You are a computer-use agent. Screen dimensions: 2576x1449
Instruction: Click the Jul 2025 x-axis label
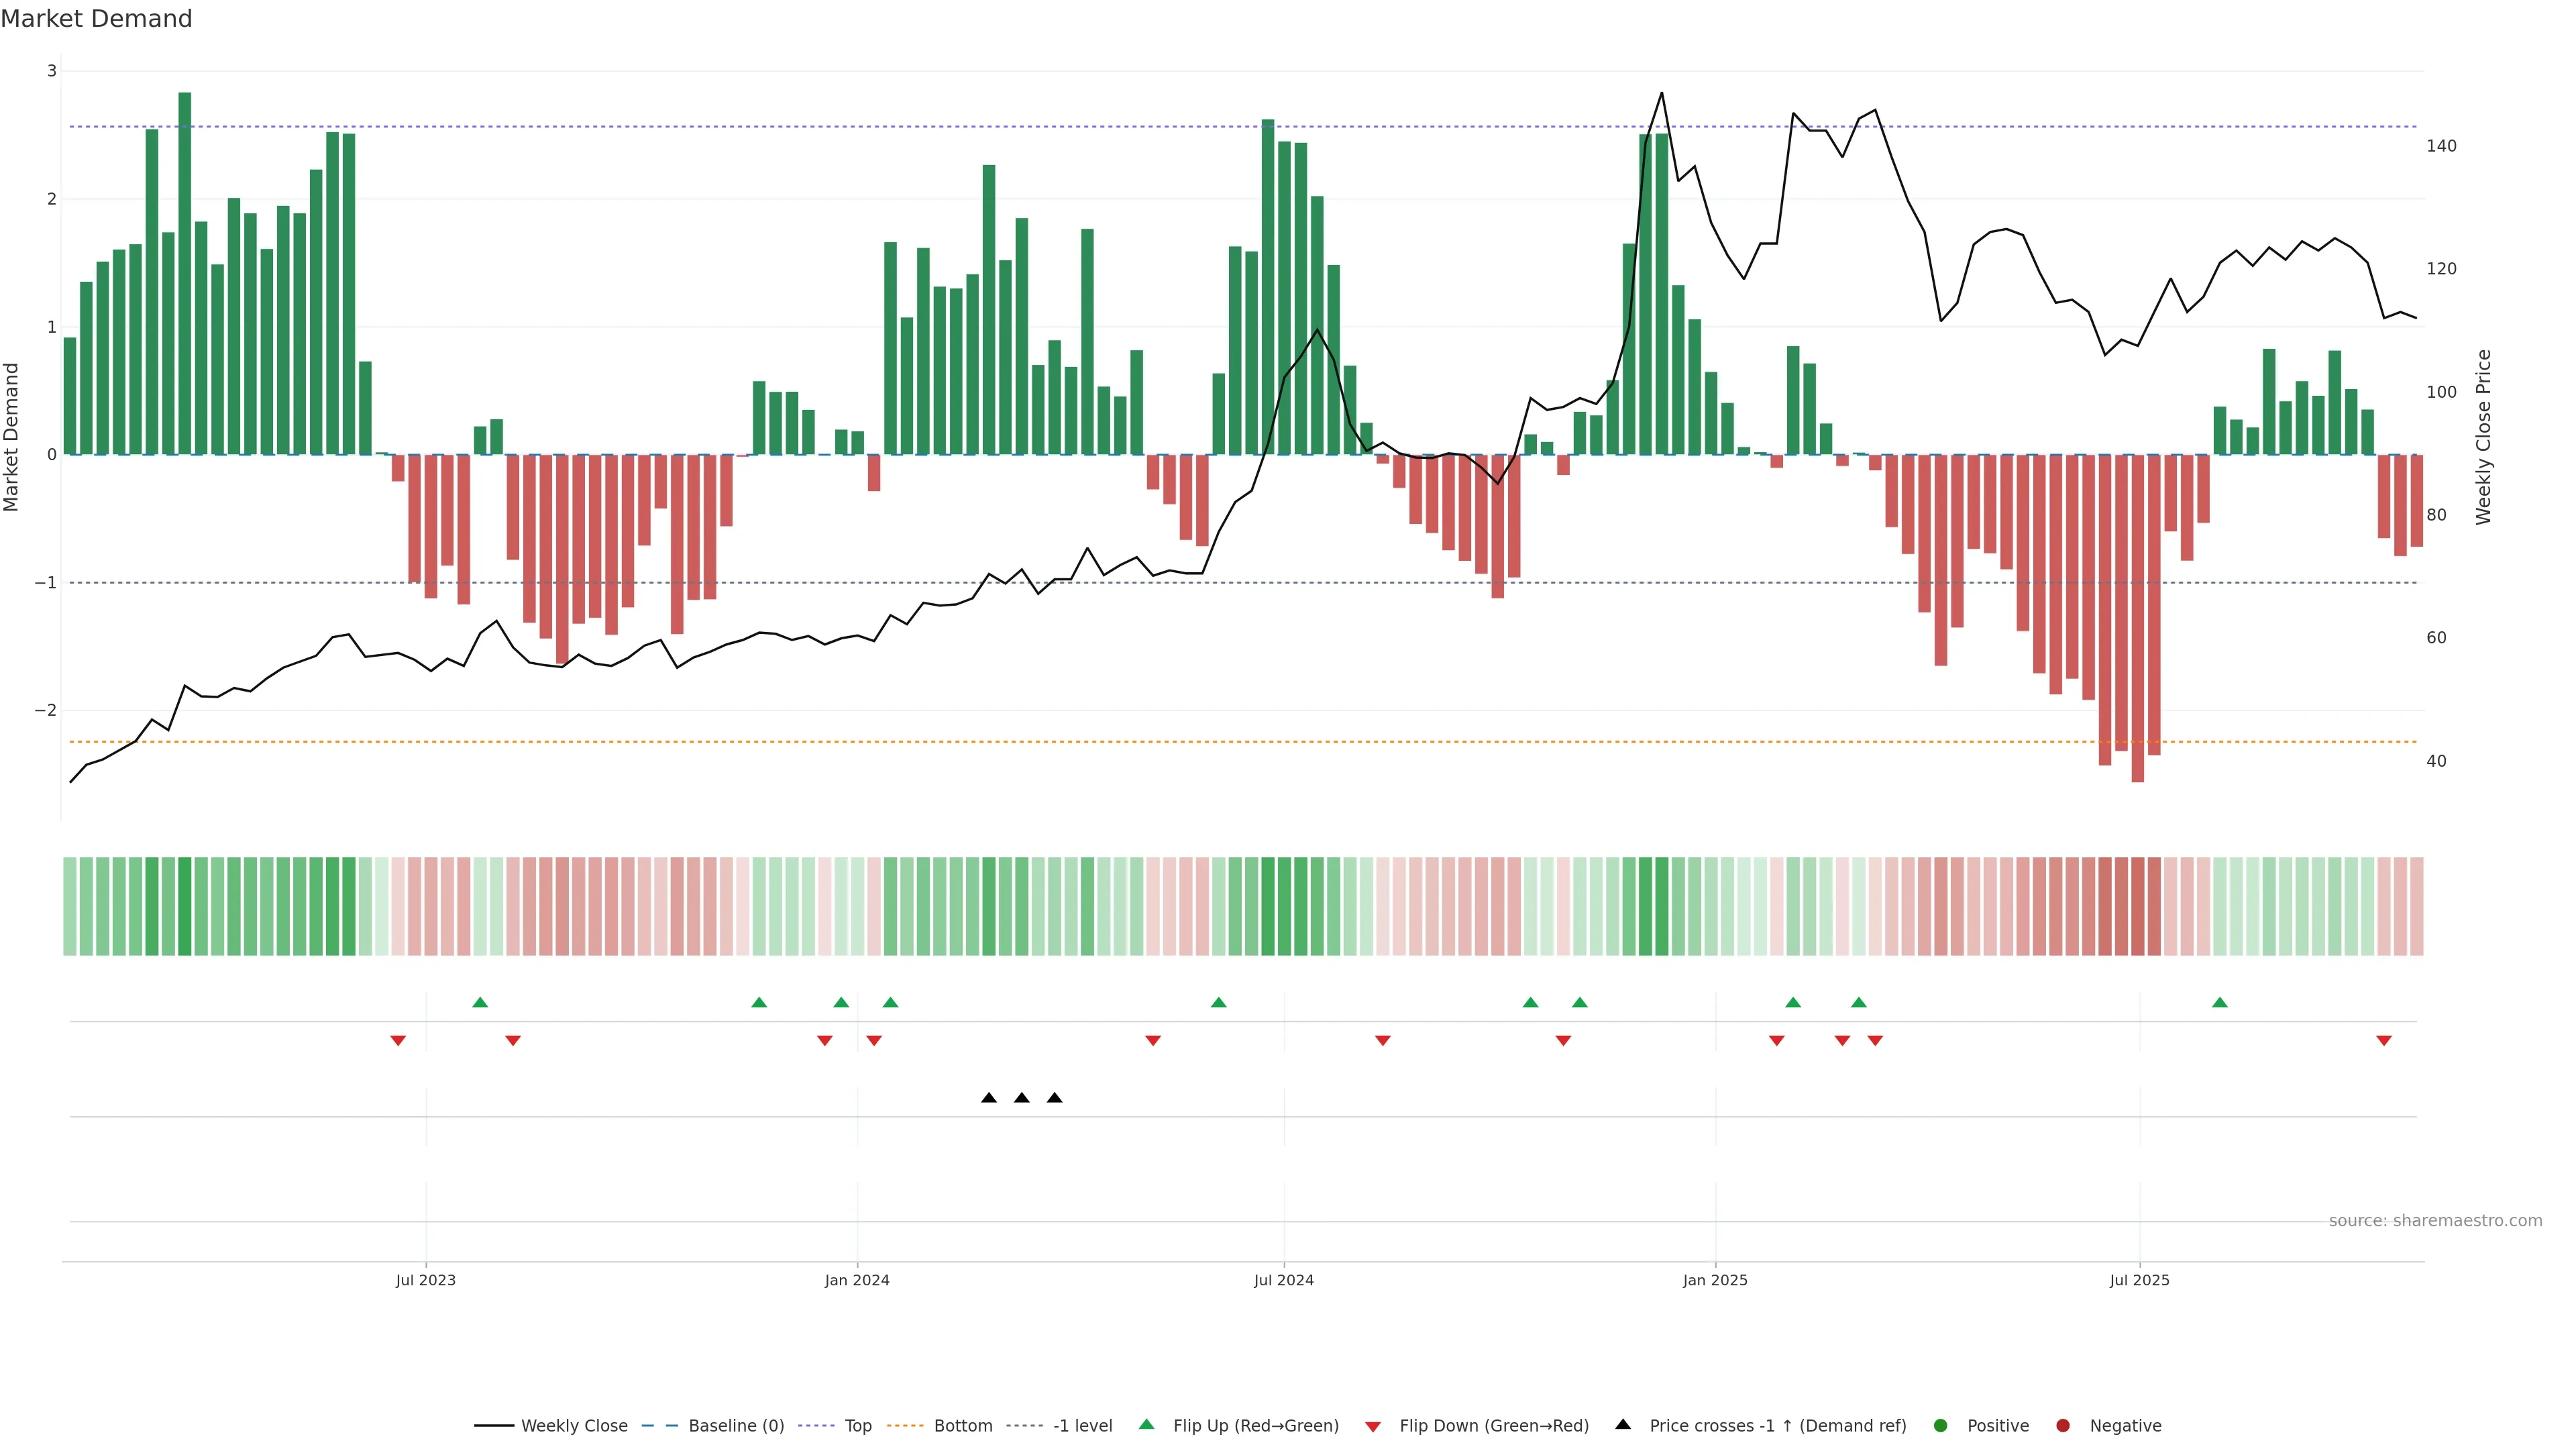point(2140,1280)
